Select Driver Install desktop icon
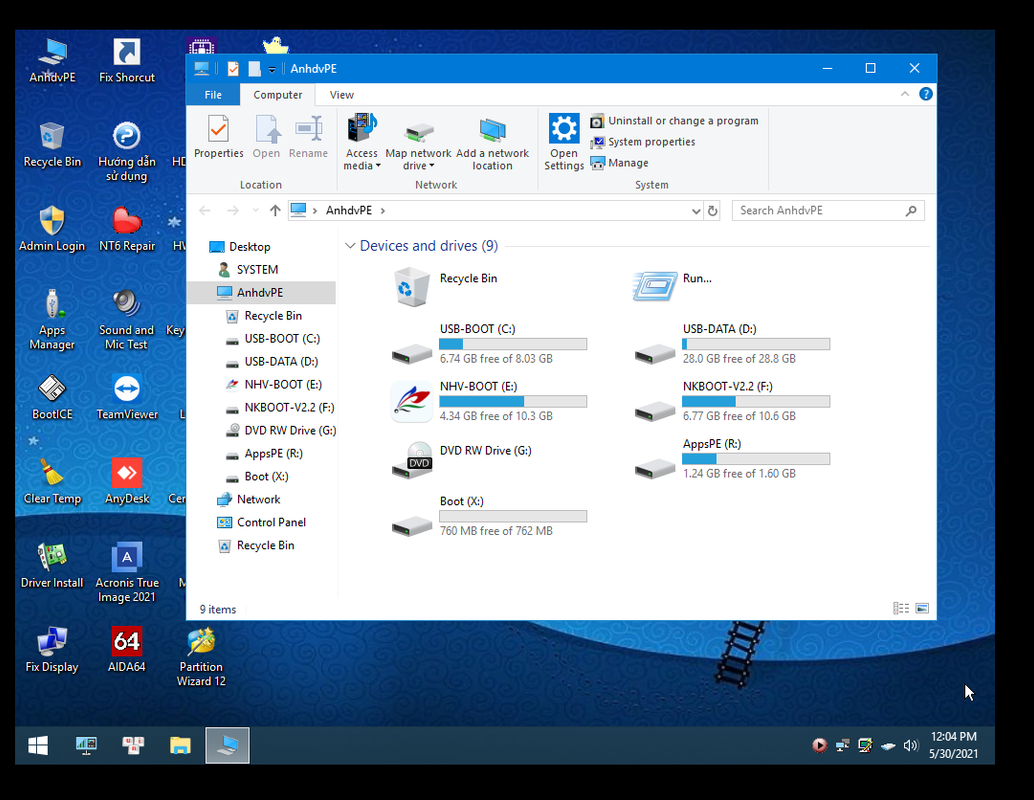The height and width of the screenshot is (800, 1034). 52,566
